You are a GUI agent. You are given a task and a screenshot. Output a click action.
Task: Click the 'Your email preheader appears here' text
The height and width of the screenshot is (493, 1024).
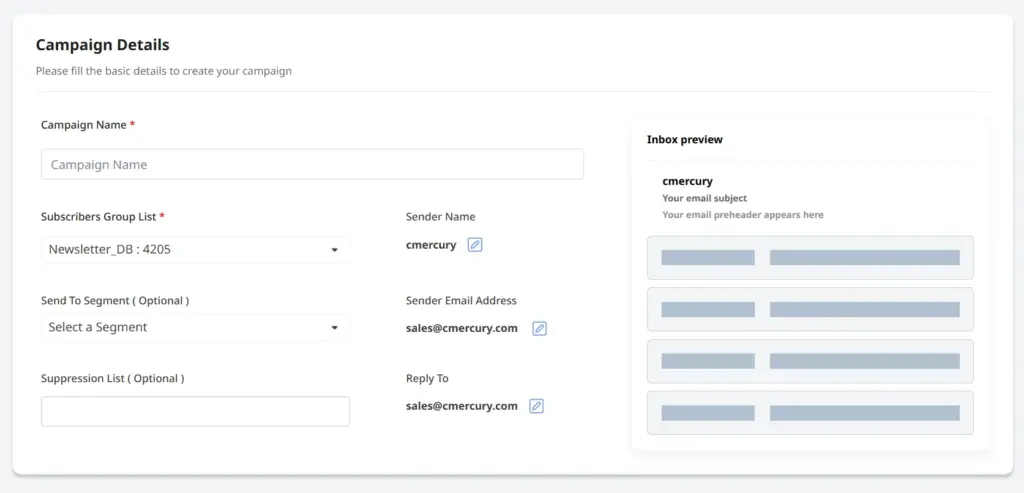pyautogui.click(x=743, y=215)
